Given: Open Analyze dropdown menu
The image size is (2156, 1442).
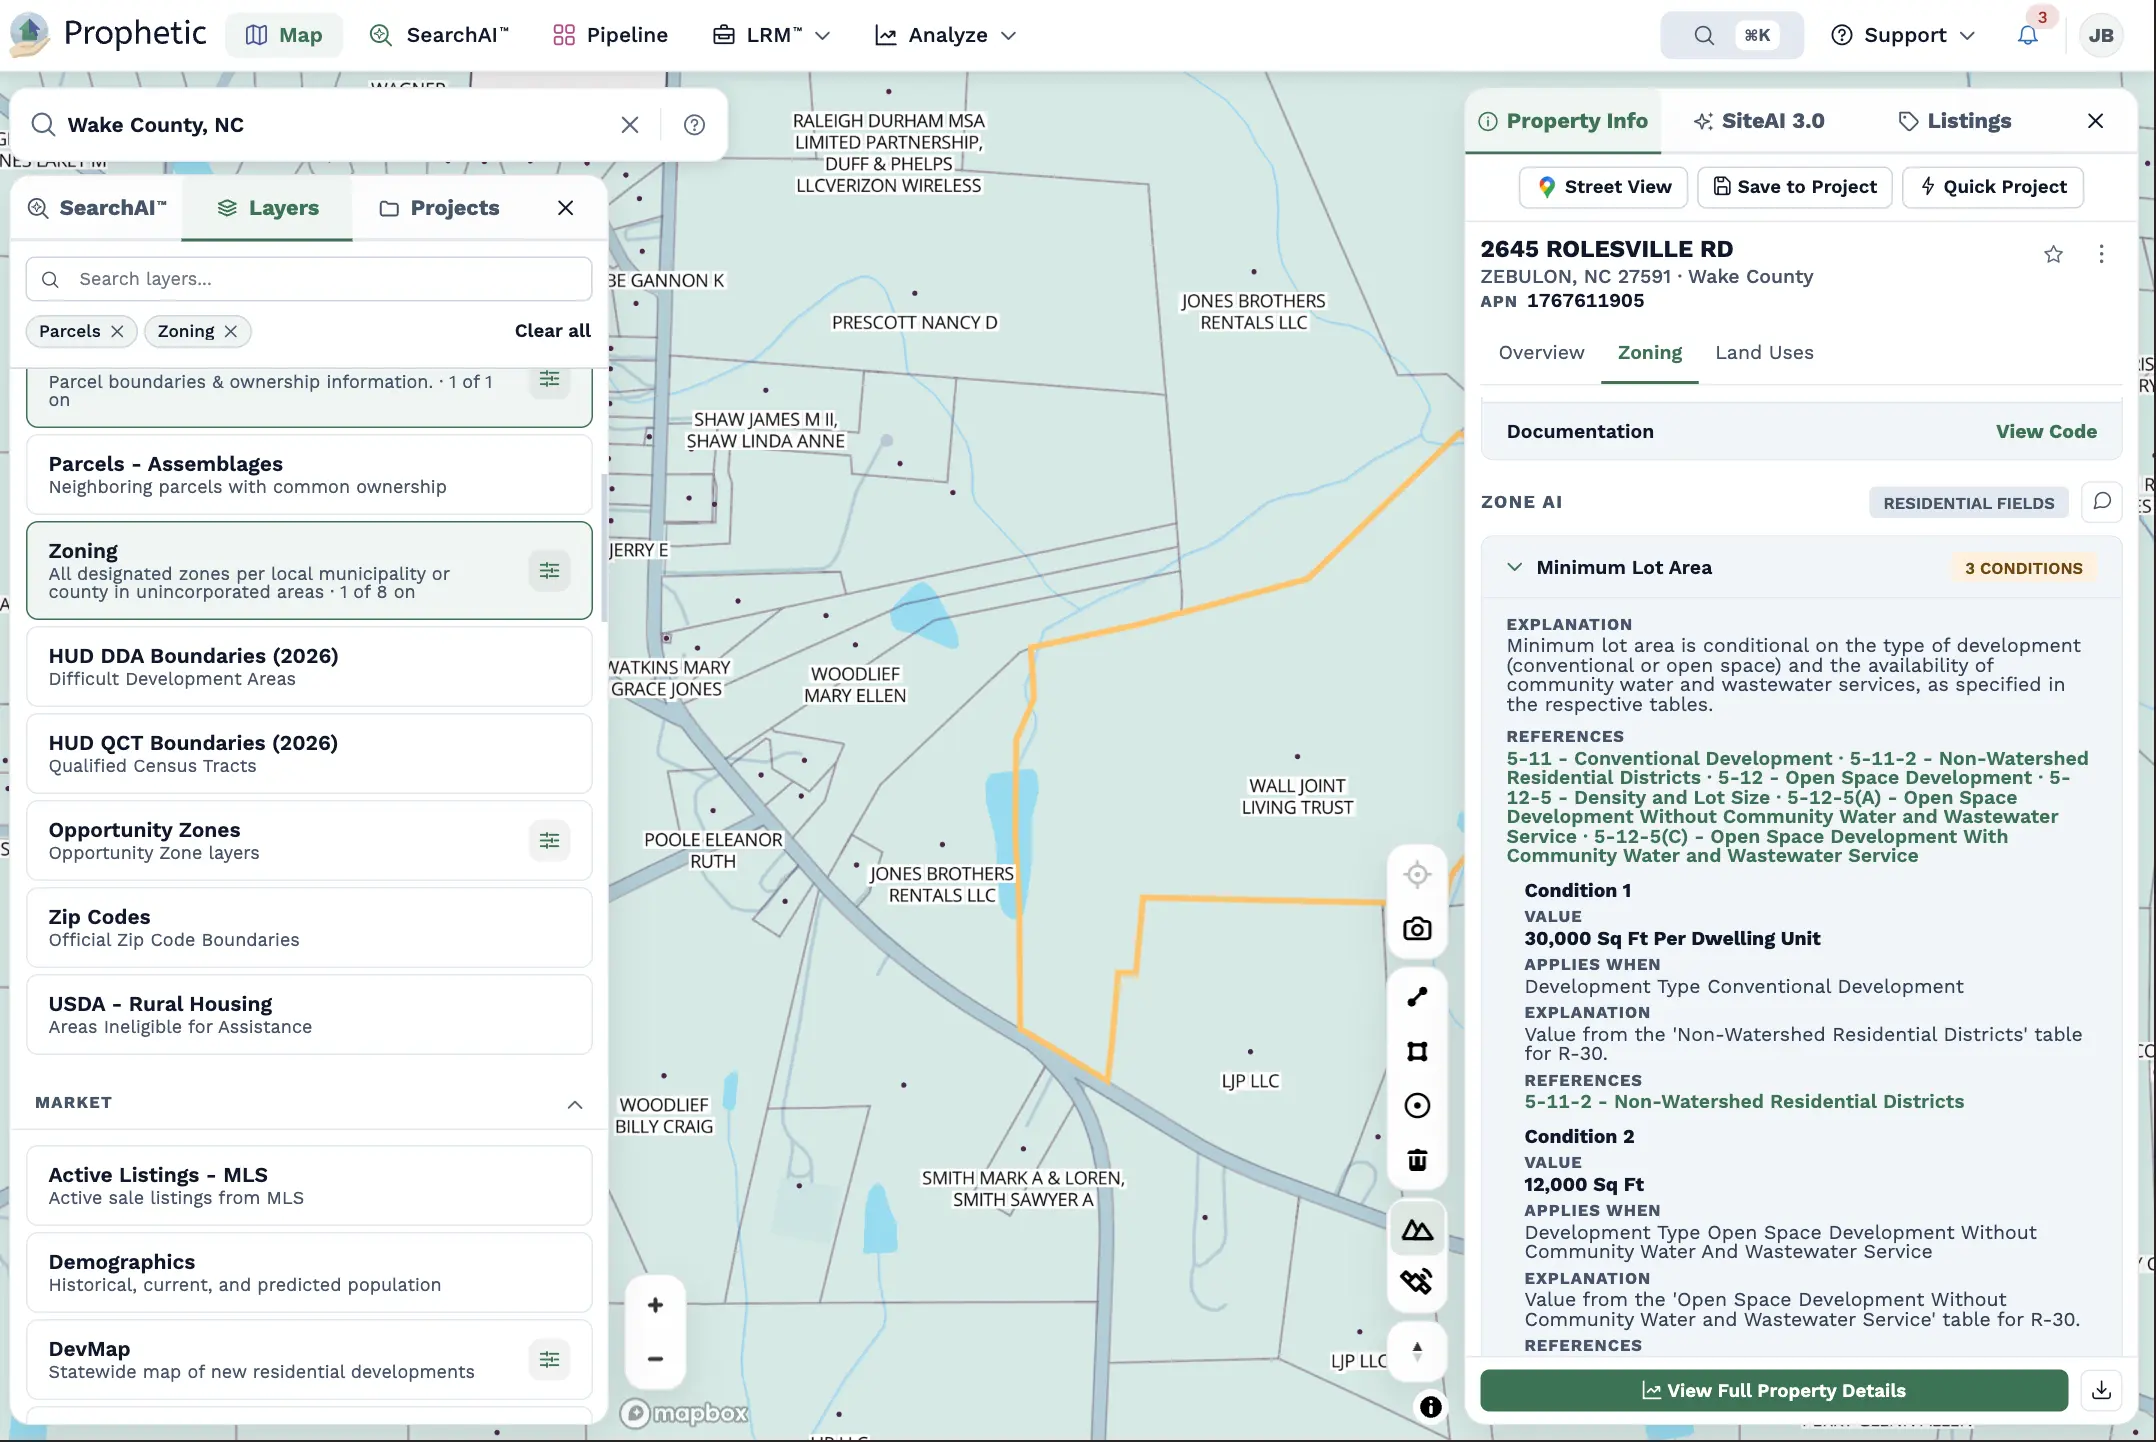Looking at the screenshot, I should [x=946, y=35].
